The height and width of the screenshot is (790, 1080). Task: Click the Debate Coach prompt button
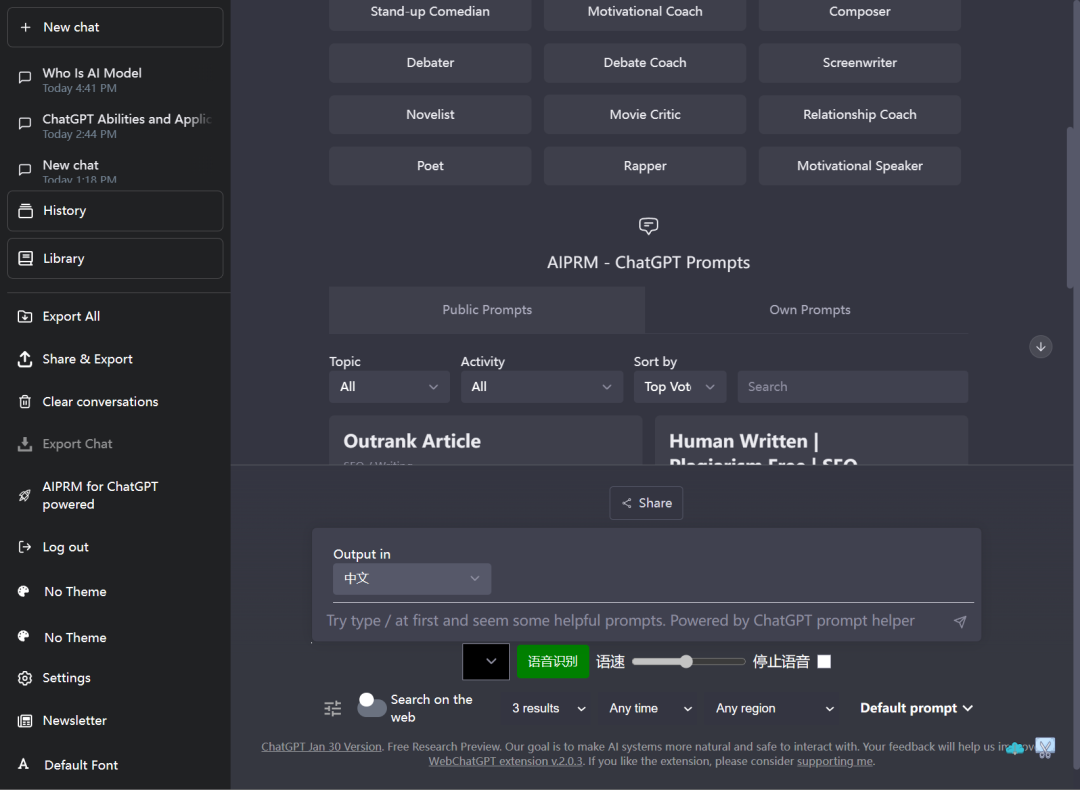645,63
